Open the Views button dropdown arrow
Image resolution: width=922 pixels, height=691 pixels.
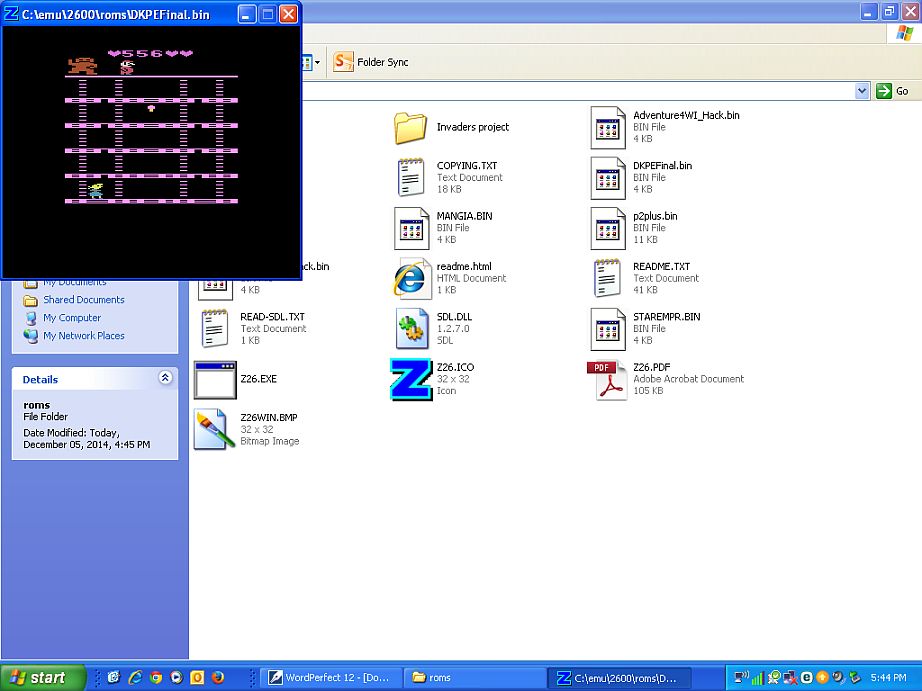click(318, 62)
